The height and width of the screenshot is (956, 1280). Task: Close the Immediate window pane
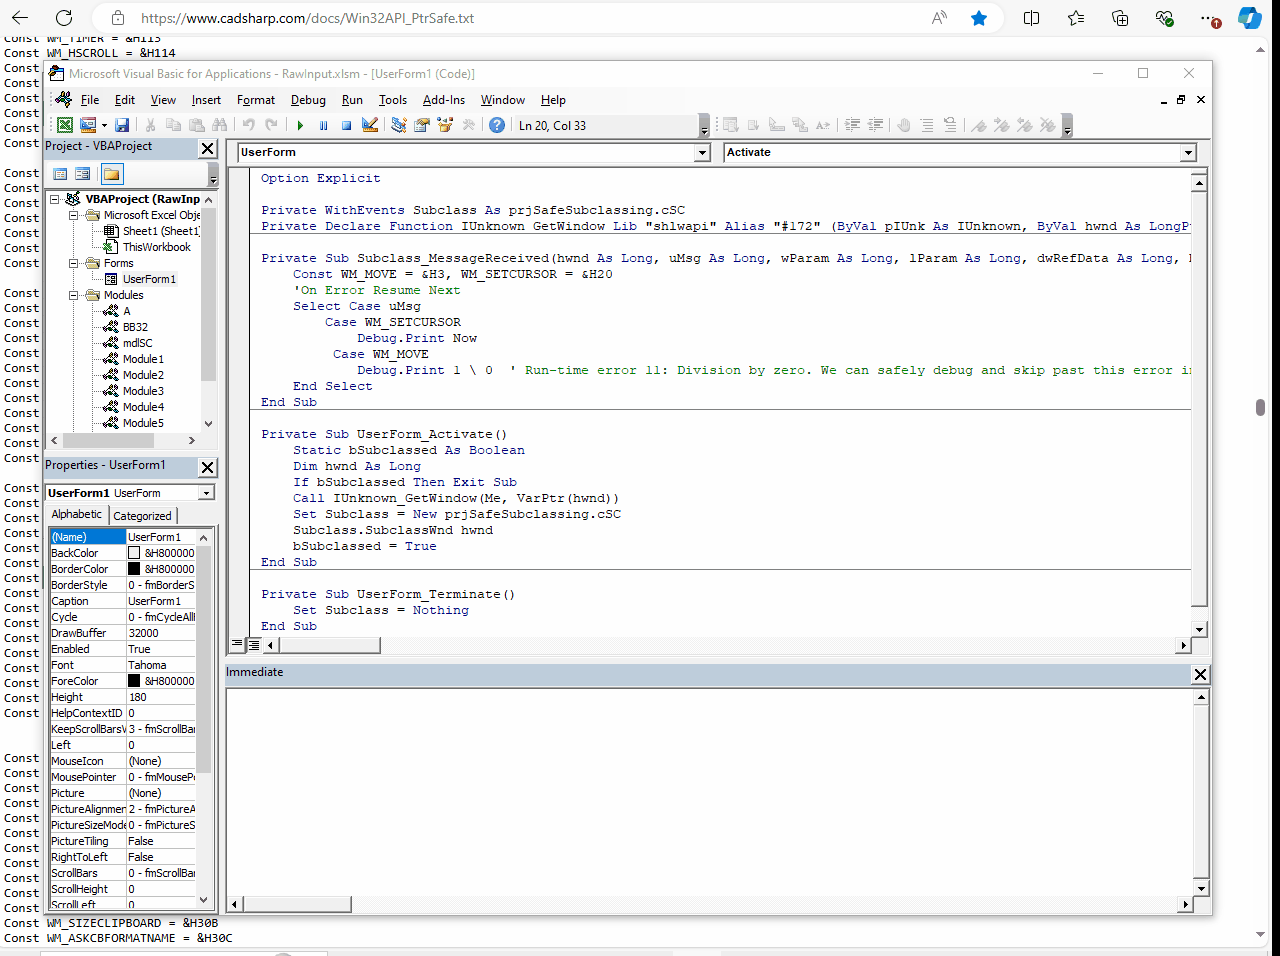pos(1200,674)
